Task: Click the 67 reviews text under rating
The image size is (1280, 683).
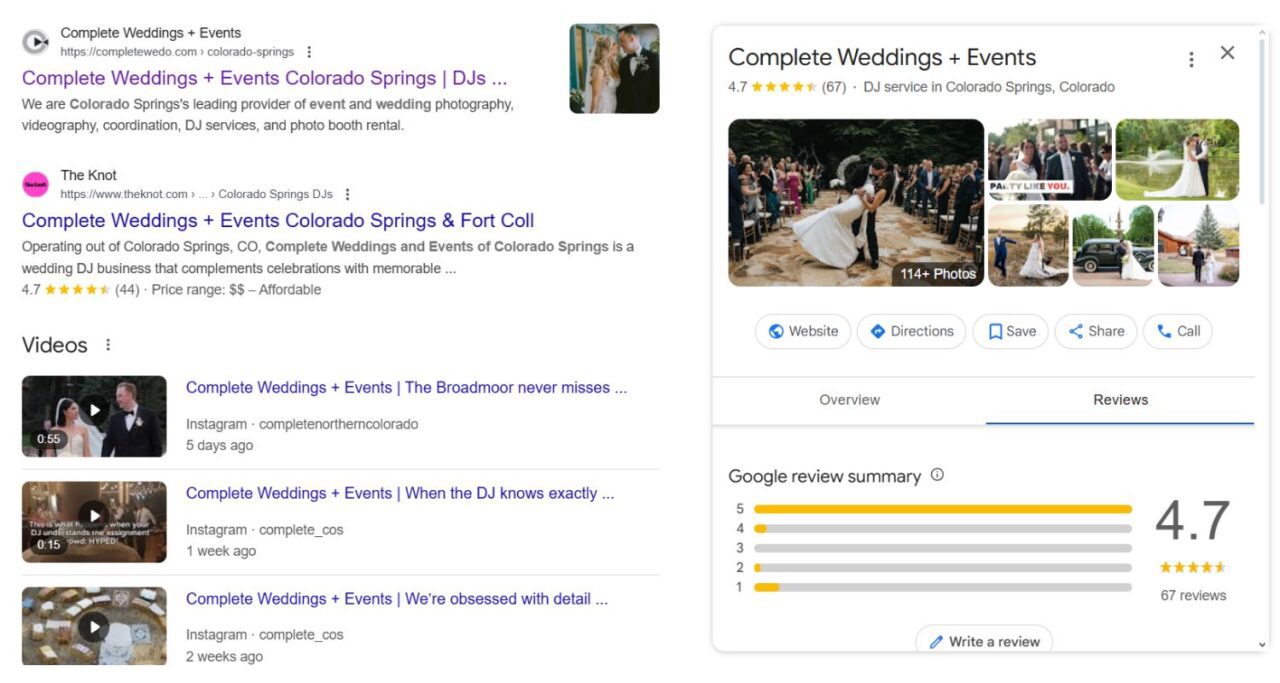Action: 1193,595
